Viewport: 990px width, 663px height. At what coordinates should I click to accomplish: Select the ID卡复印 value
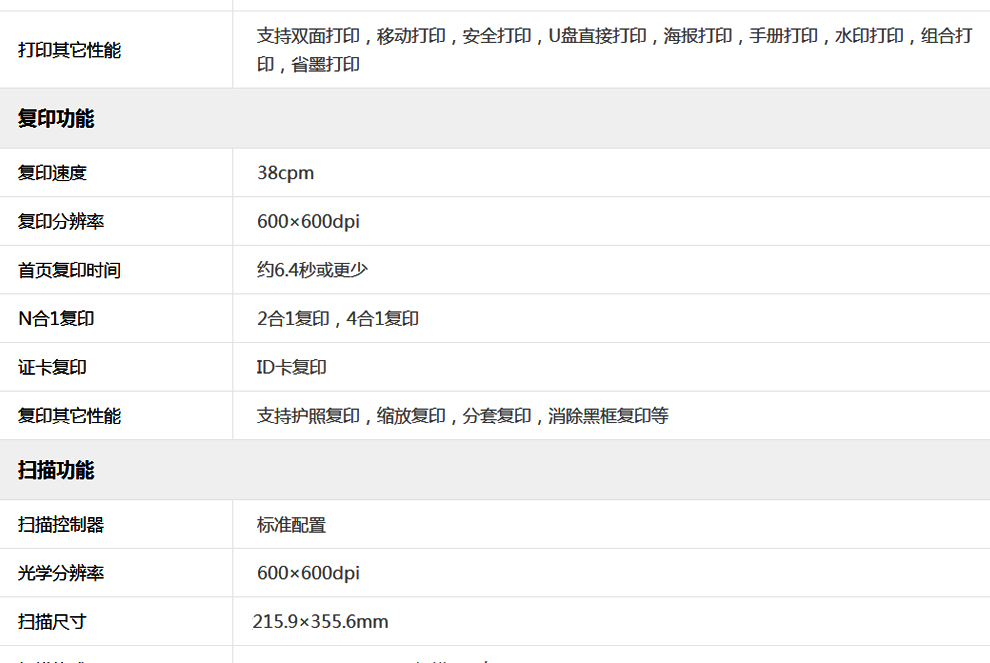point(291,368)
